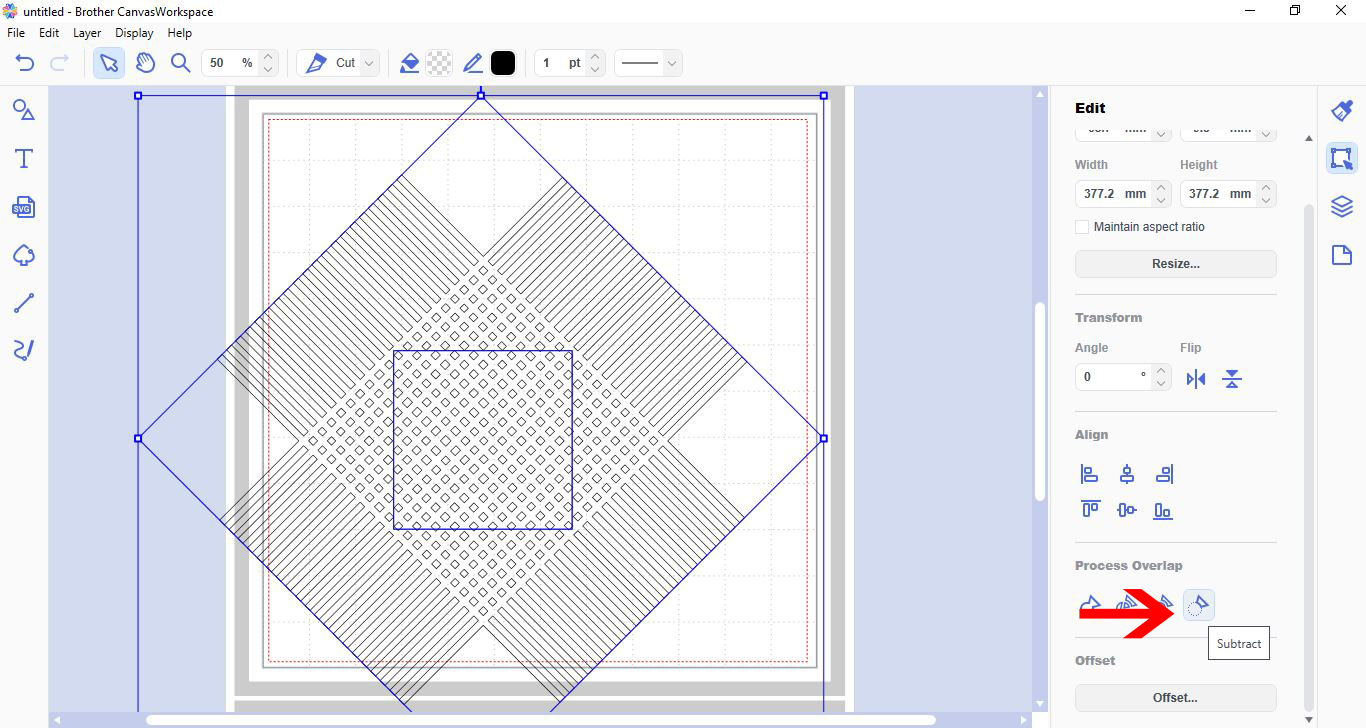The width and height of the screenshot is (1366, 728).
Task: Select the freehand drawing tool
Action: pyautogui.click(x=24, y=350)
